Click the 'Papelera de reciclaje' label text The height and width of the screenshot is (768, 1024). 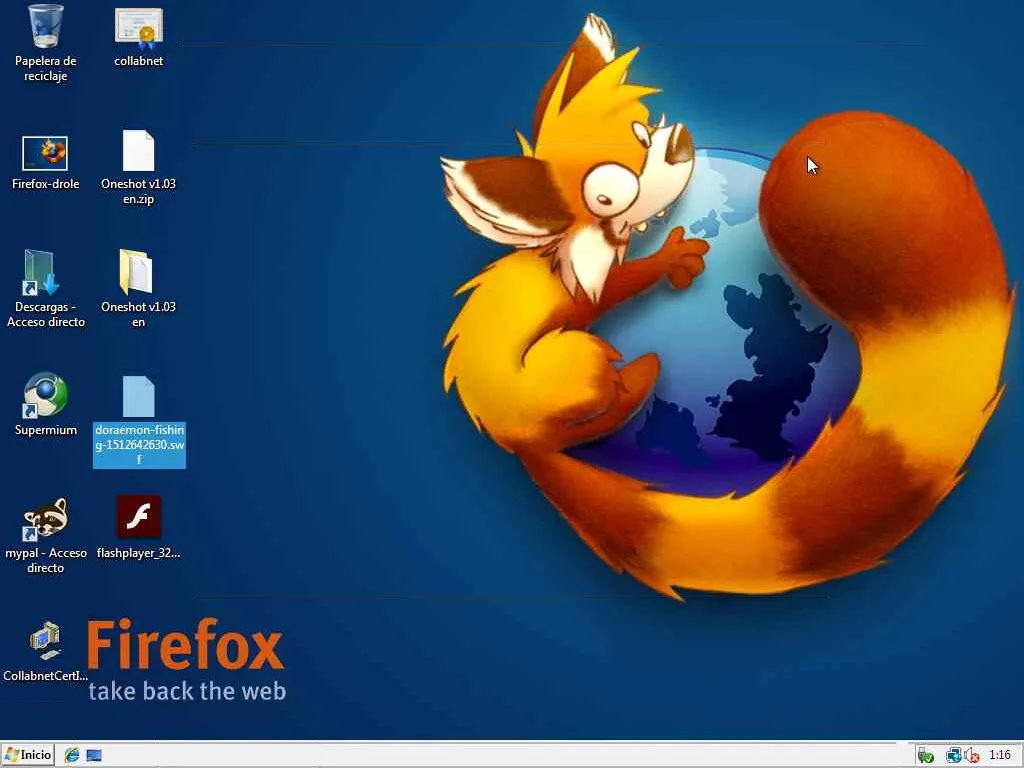(46, 69)
